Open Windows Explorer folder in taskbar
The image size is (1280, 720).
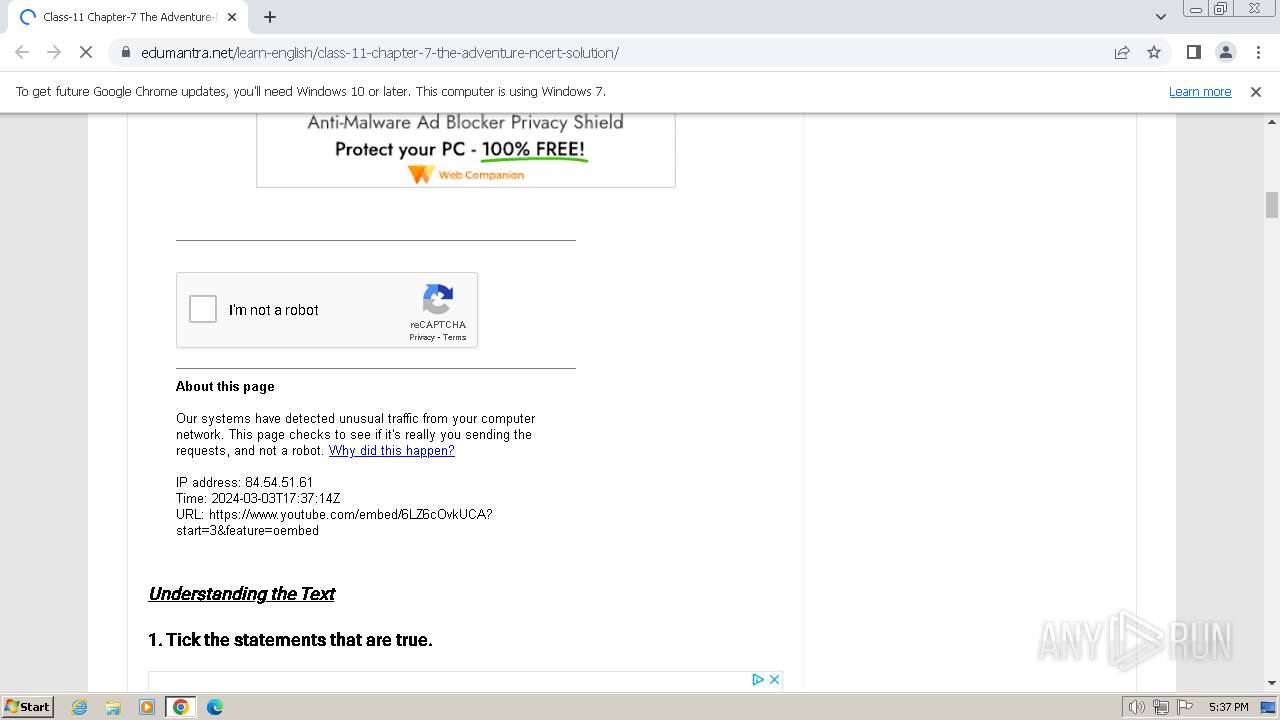point(113,707)
